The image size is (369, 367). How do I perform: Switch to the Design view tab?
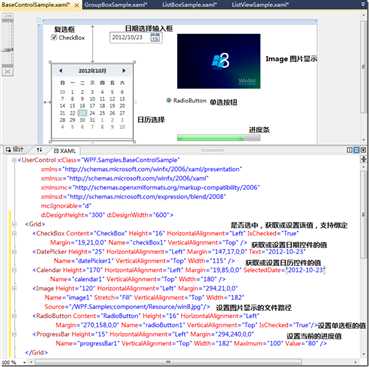click(x=14, y=150)
